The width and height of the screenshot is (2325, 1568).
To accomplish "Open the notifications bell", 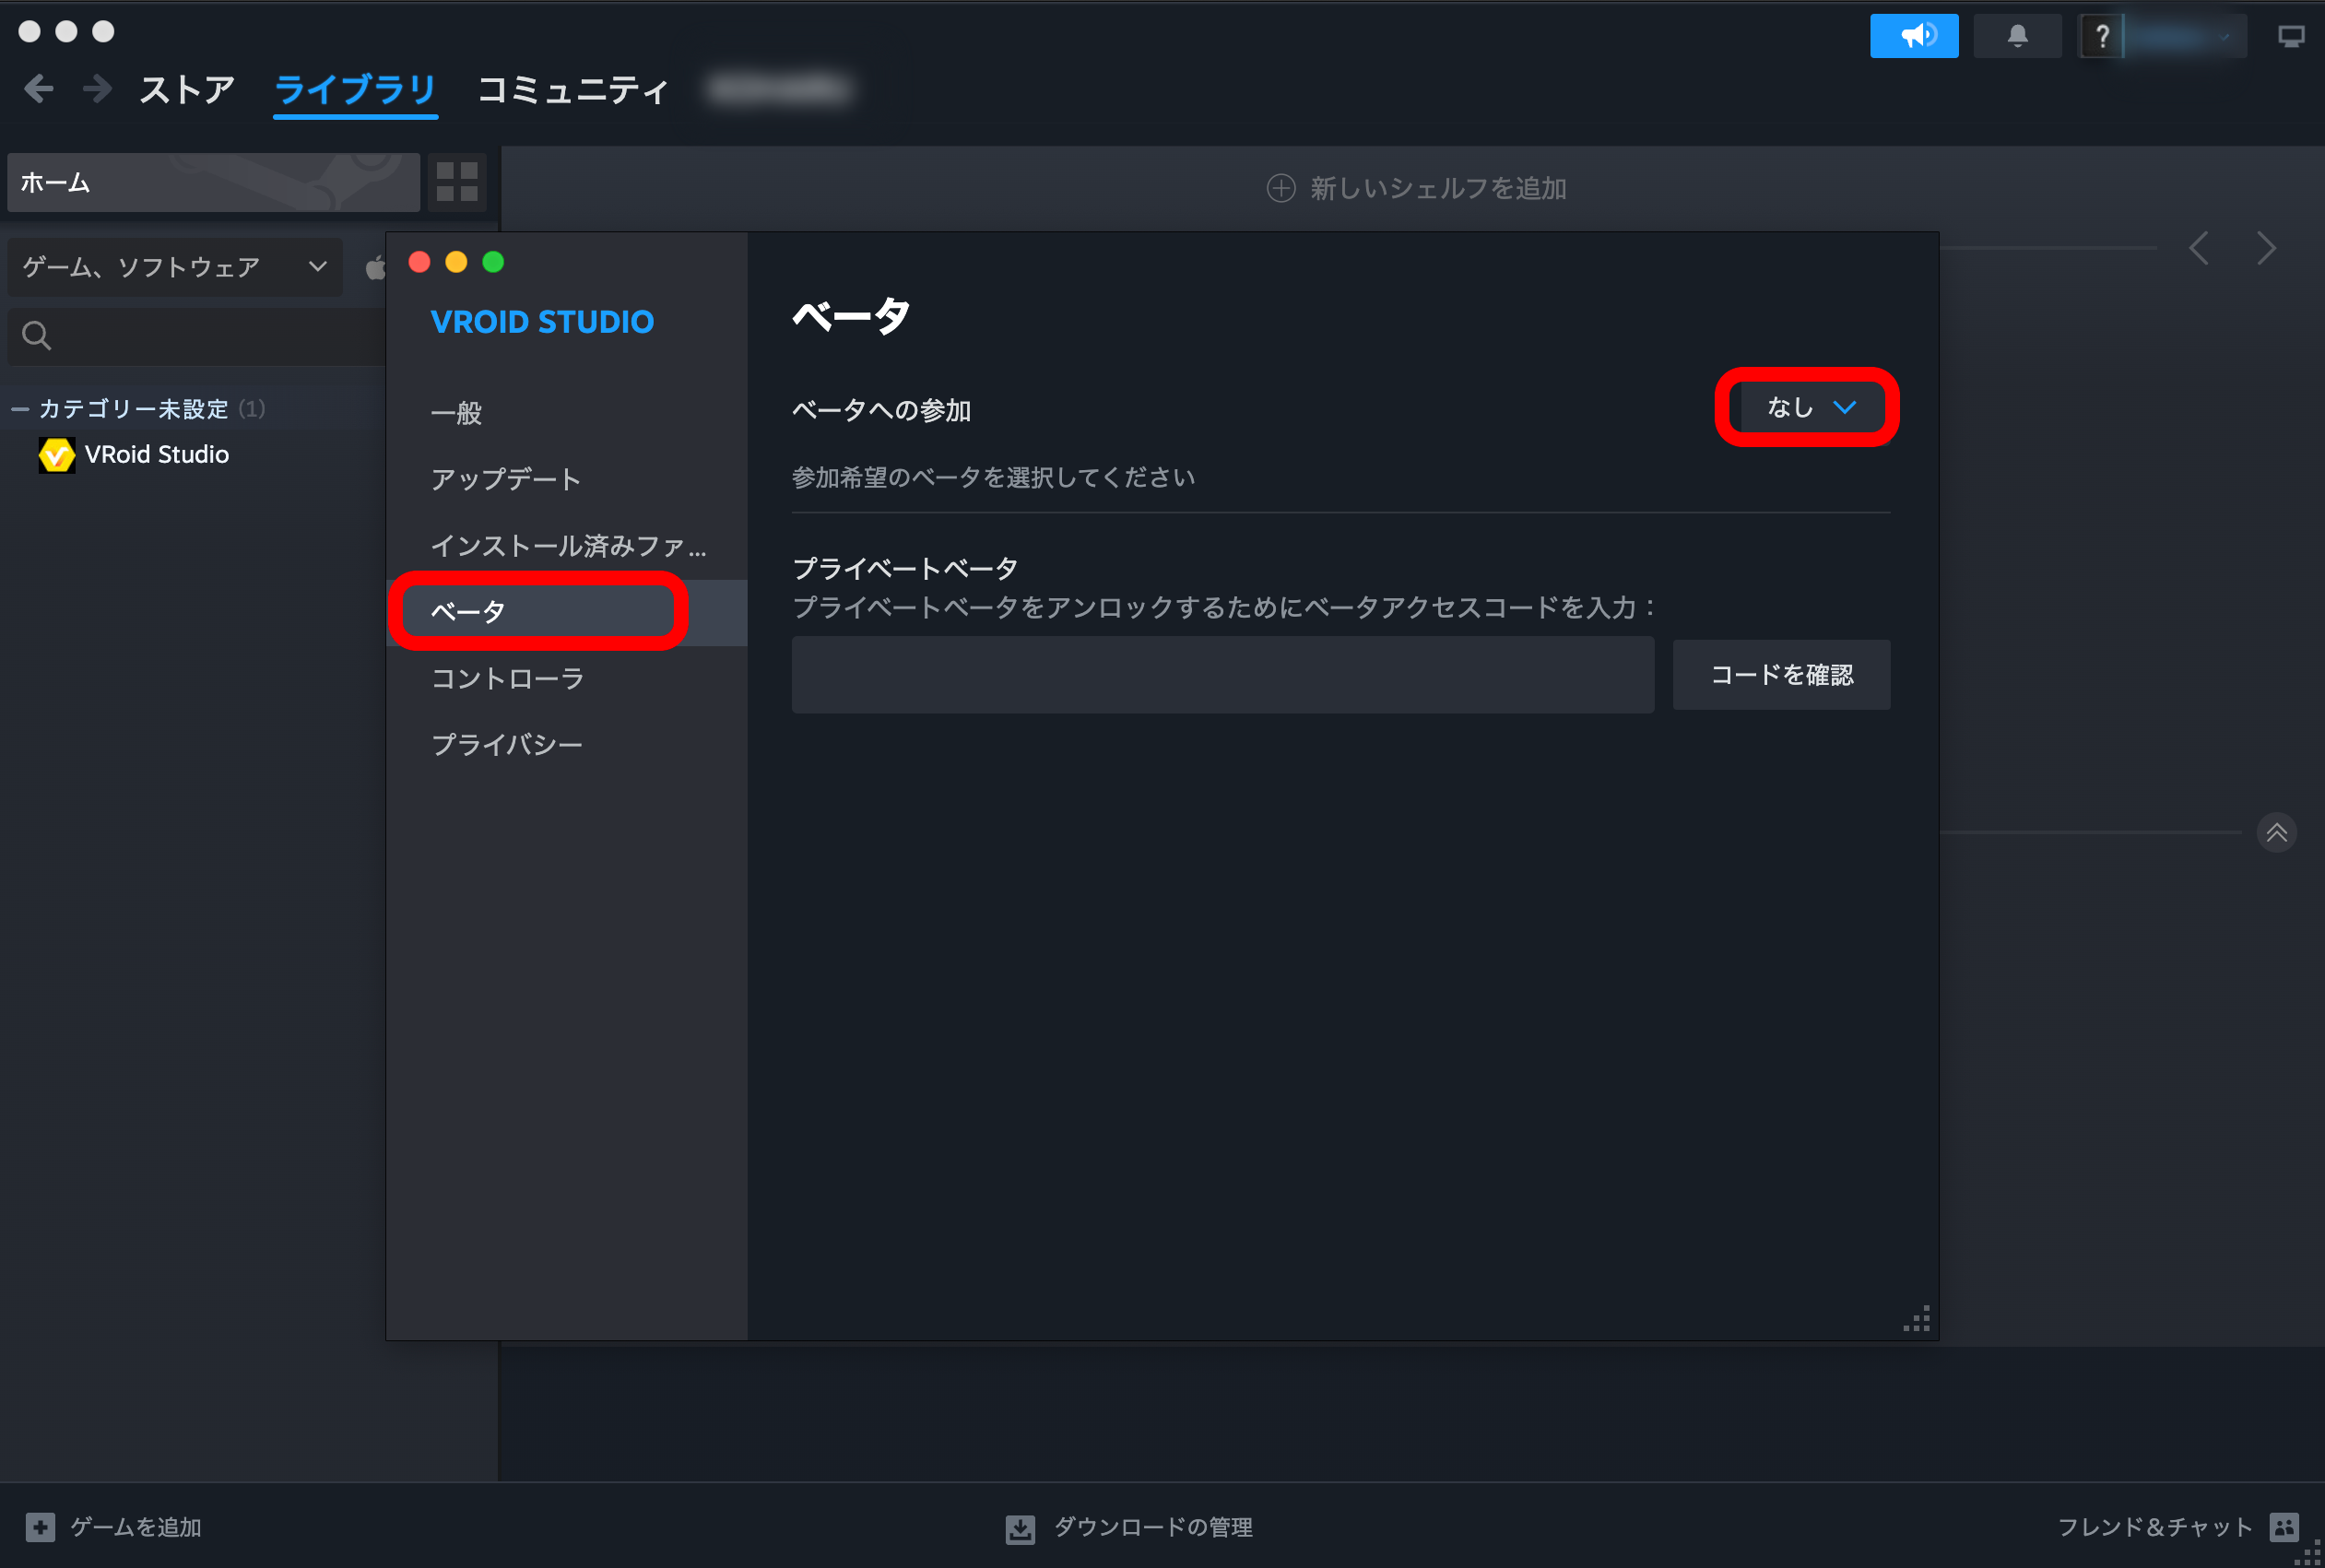I will pos(2017,36).
